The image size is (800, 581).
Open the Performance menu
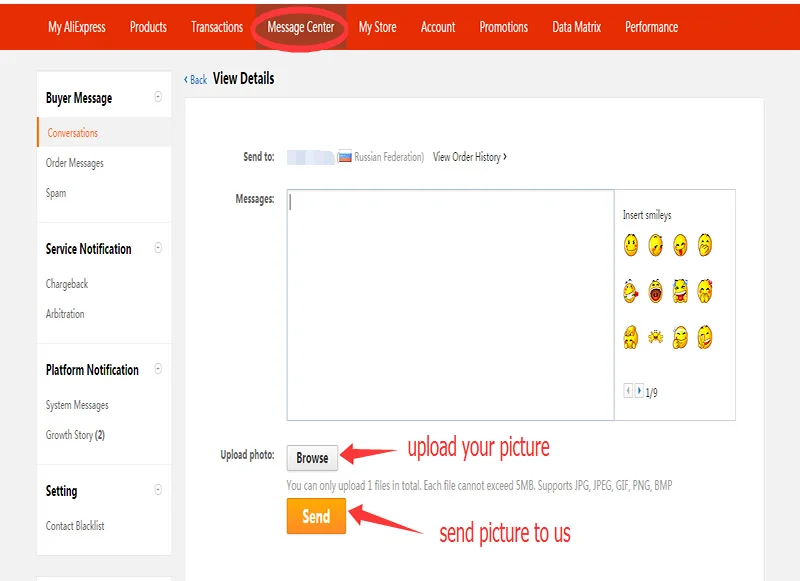click(x=652, y=27)
